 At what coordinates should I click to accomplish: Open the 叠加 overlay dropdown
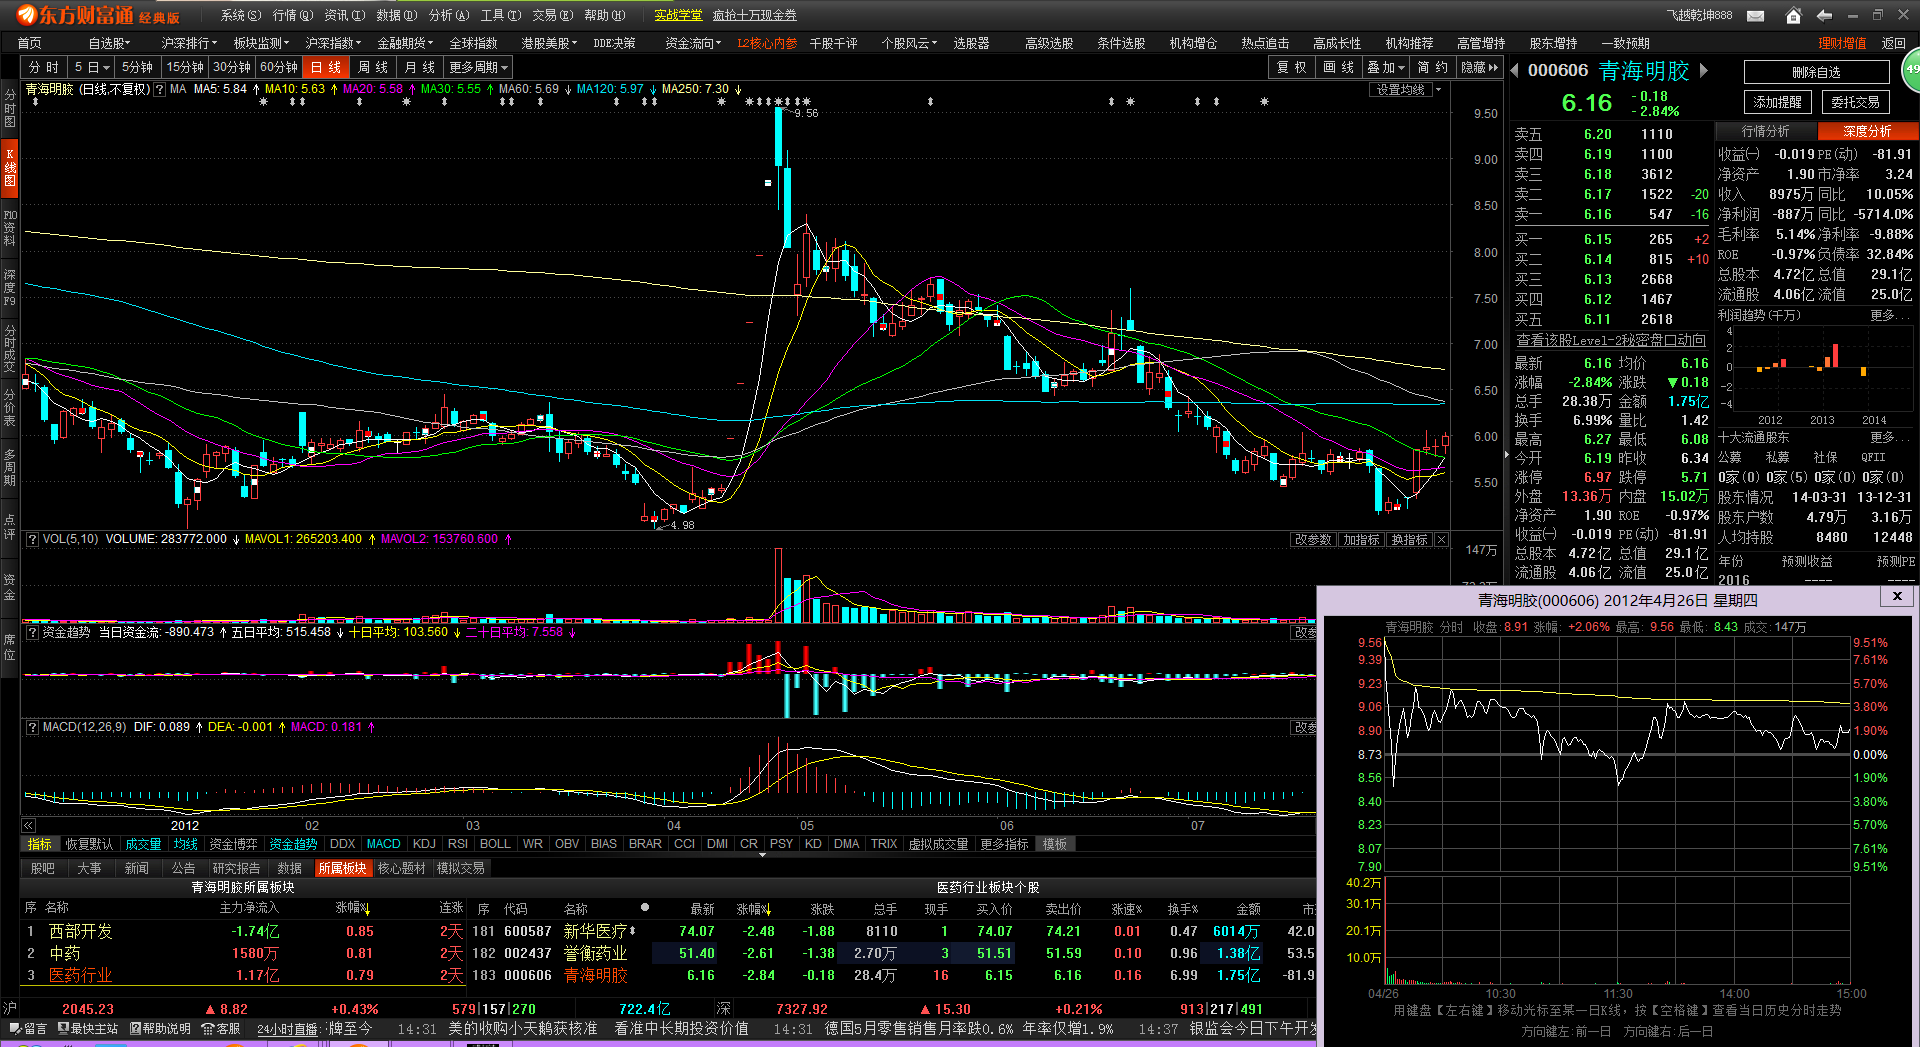[1387, 67]
